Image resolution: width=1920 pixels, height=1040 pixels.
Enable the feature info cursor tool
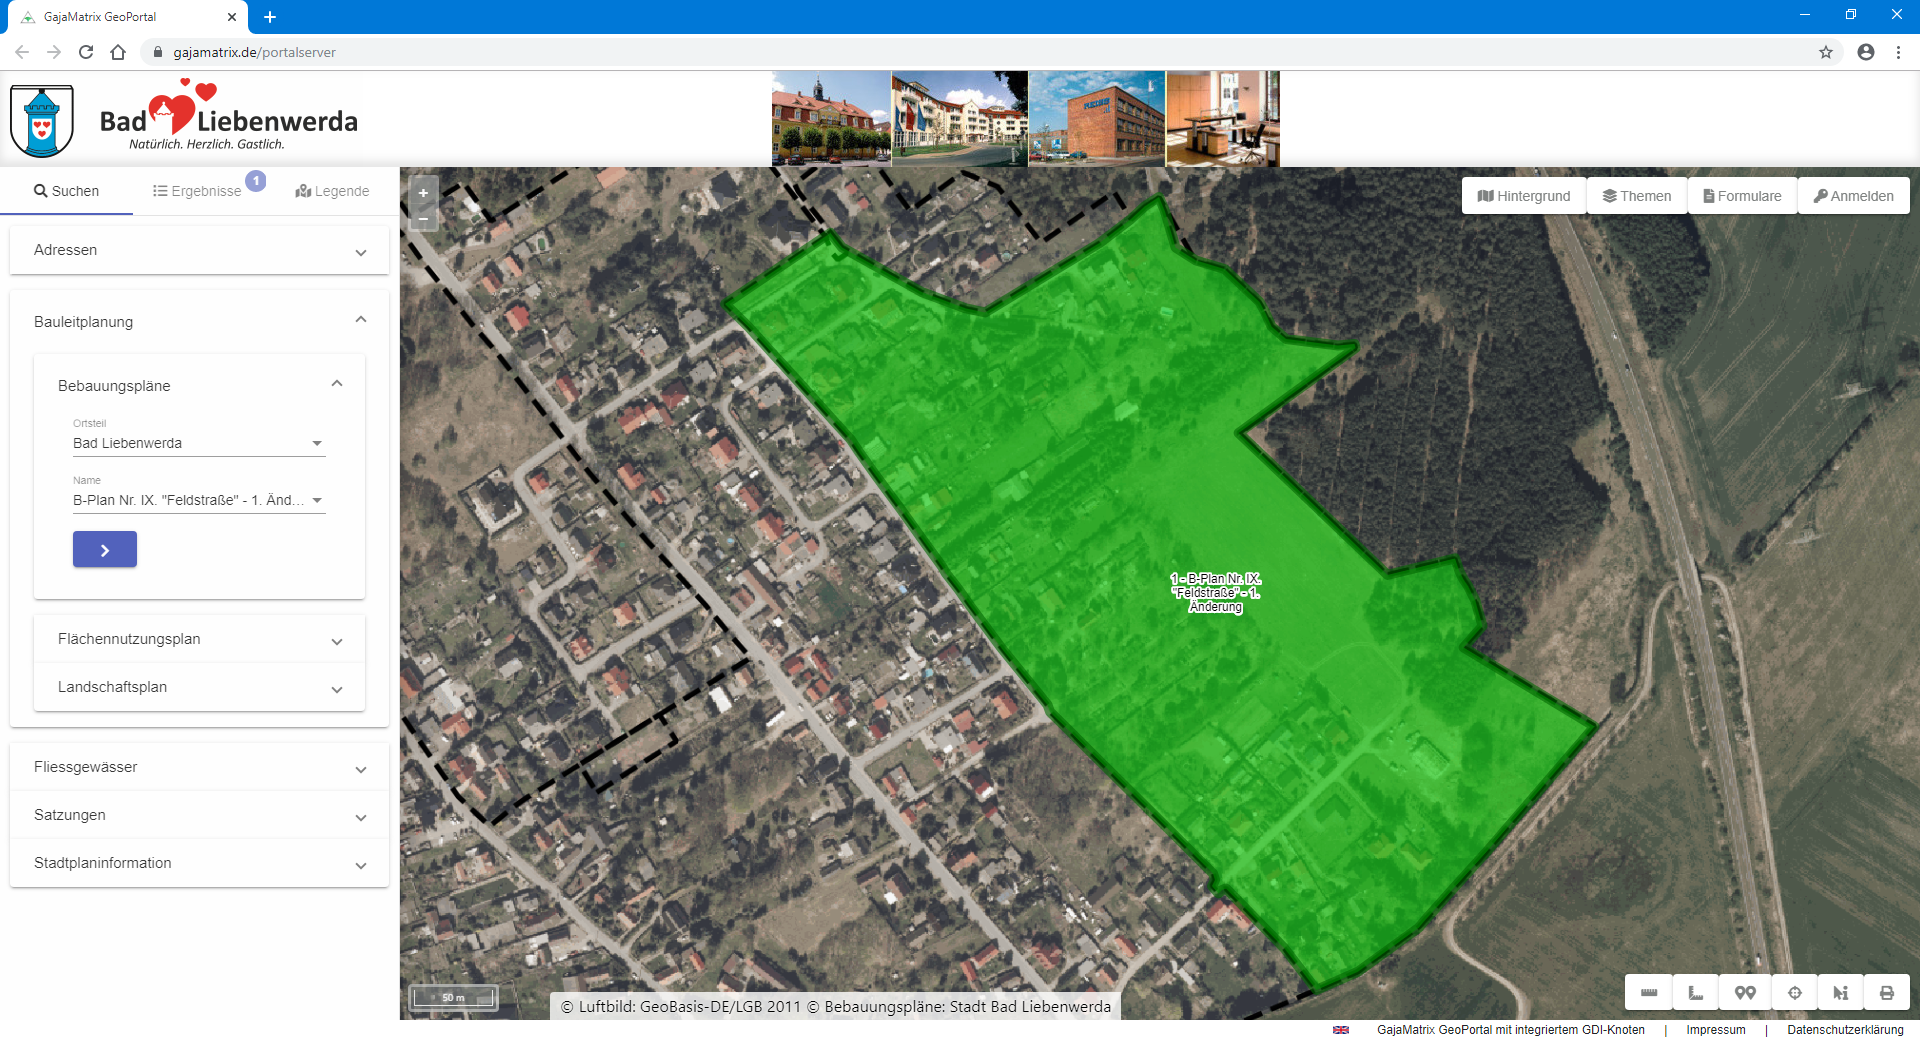1840,993
